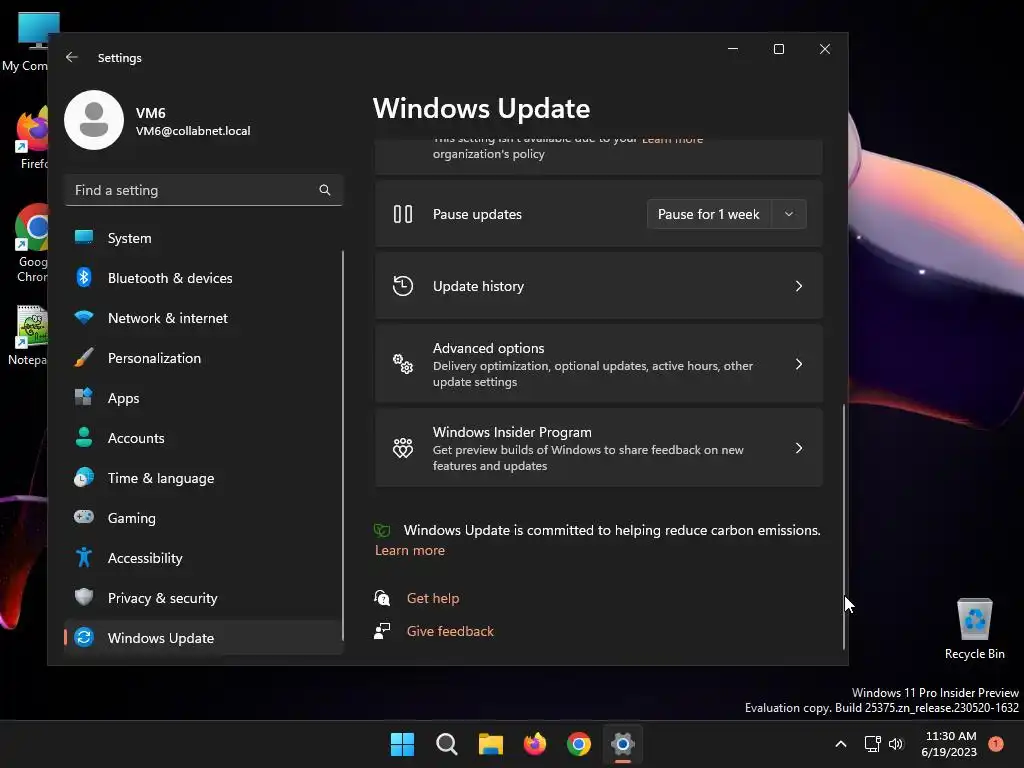Click the Get help link
The image size is (1024, 768).
(x=432, y=598)
